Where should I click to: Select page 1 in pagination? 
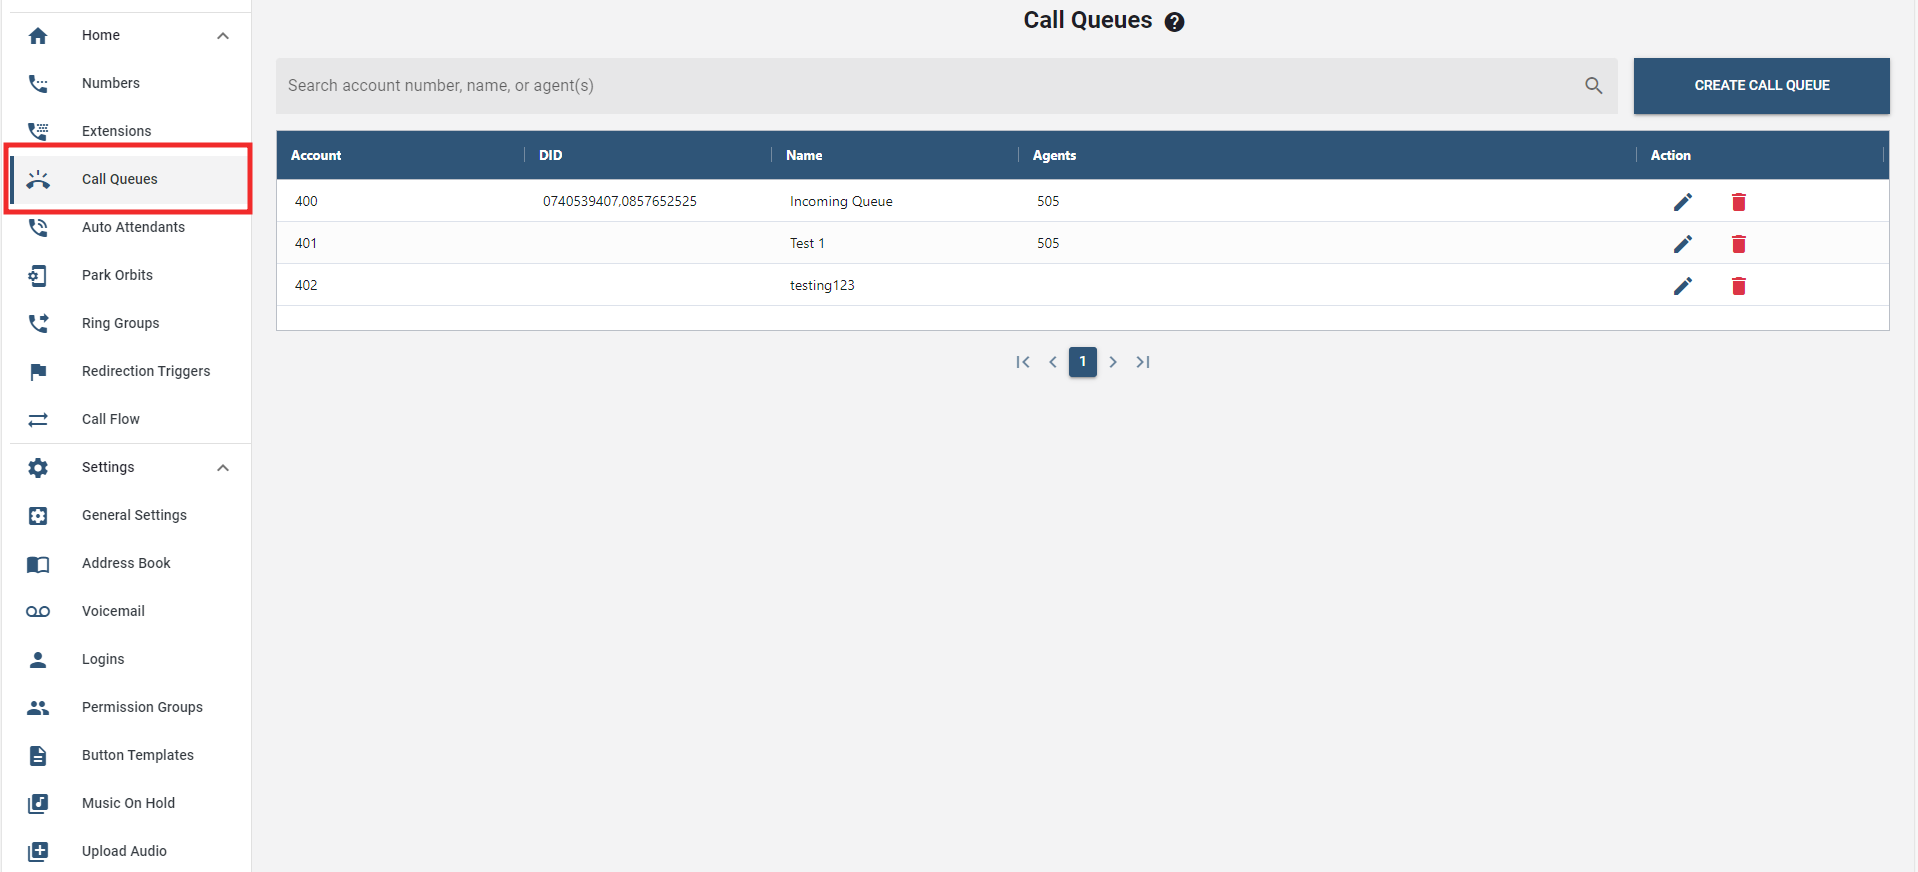pyautogui.click(x=1082, y=362)
